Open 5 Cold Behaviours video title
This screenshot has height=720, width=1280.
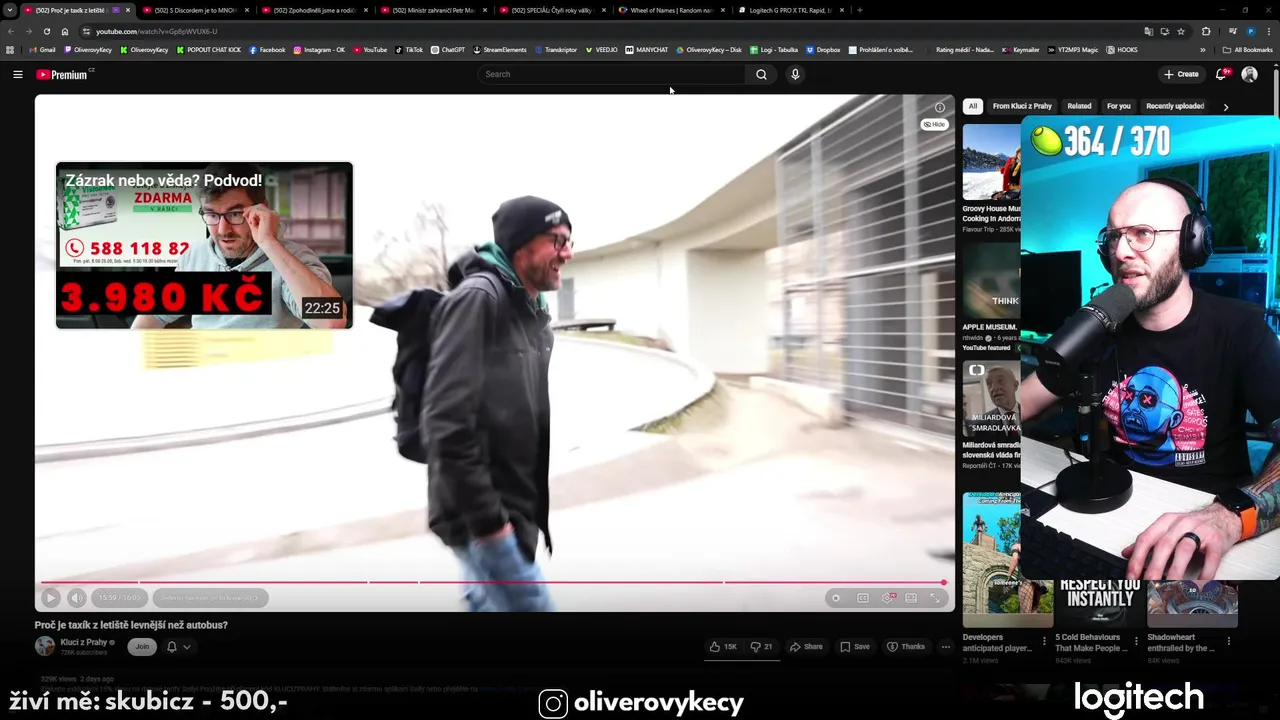point(1091,642)
